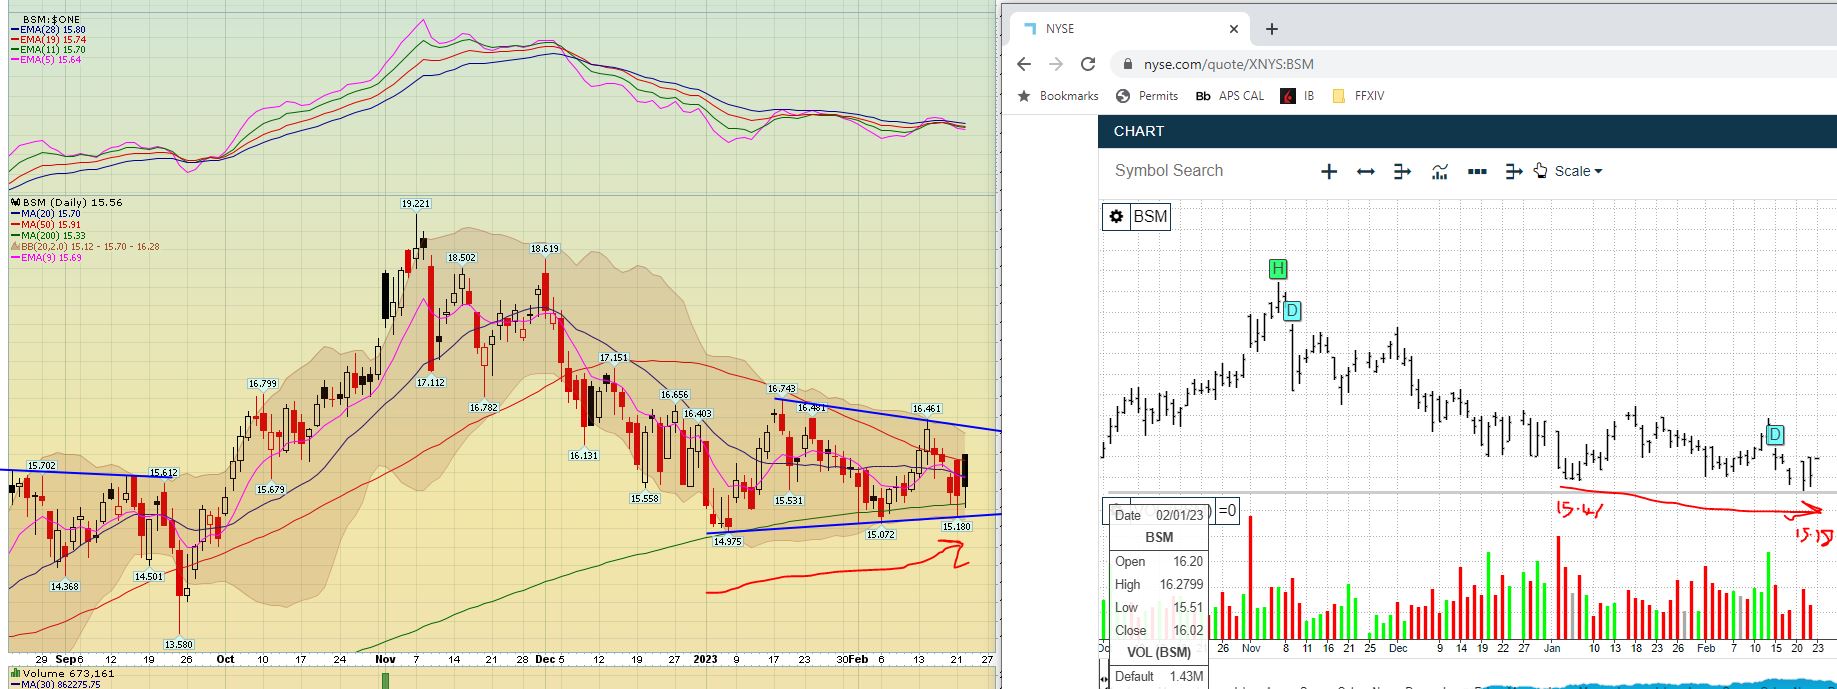The width and height of the screenshot is (1837, 689).
Task: Click the horizontal double-arrow range icon
Action: [1365, 172]
